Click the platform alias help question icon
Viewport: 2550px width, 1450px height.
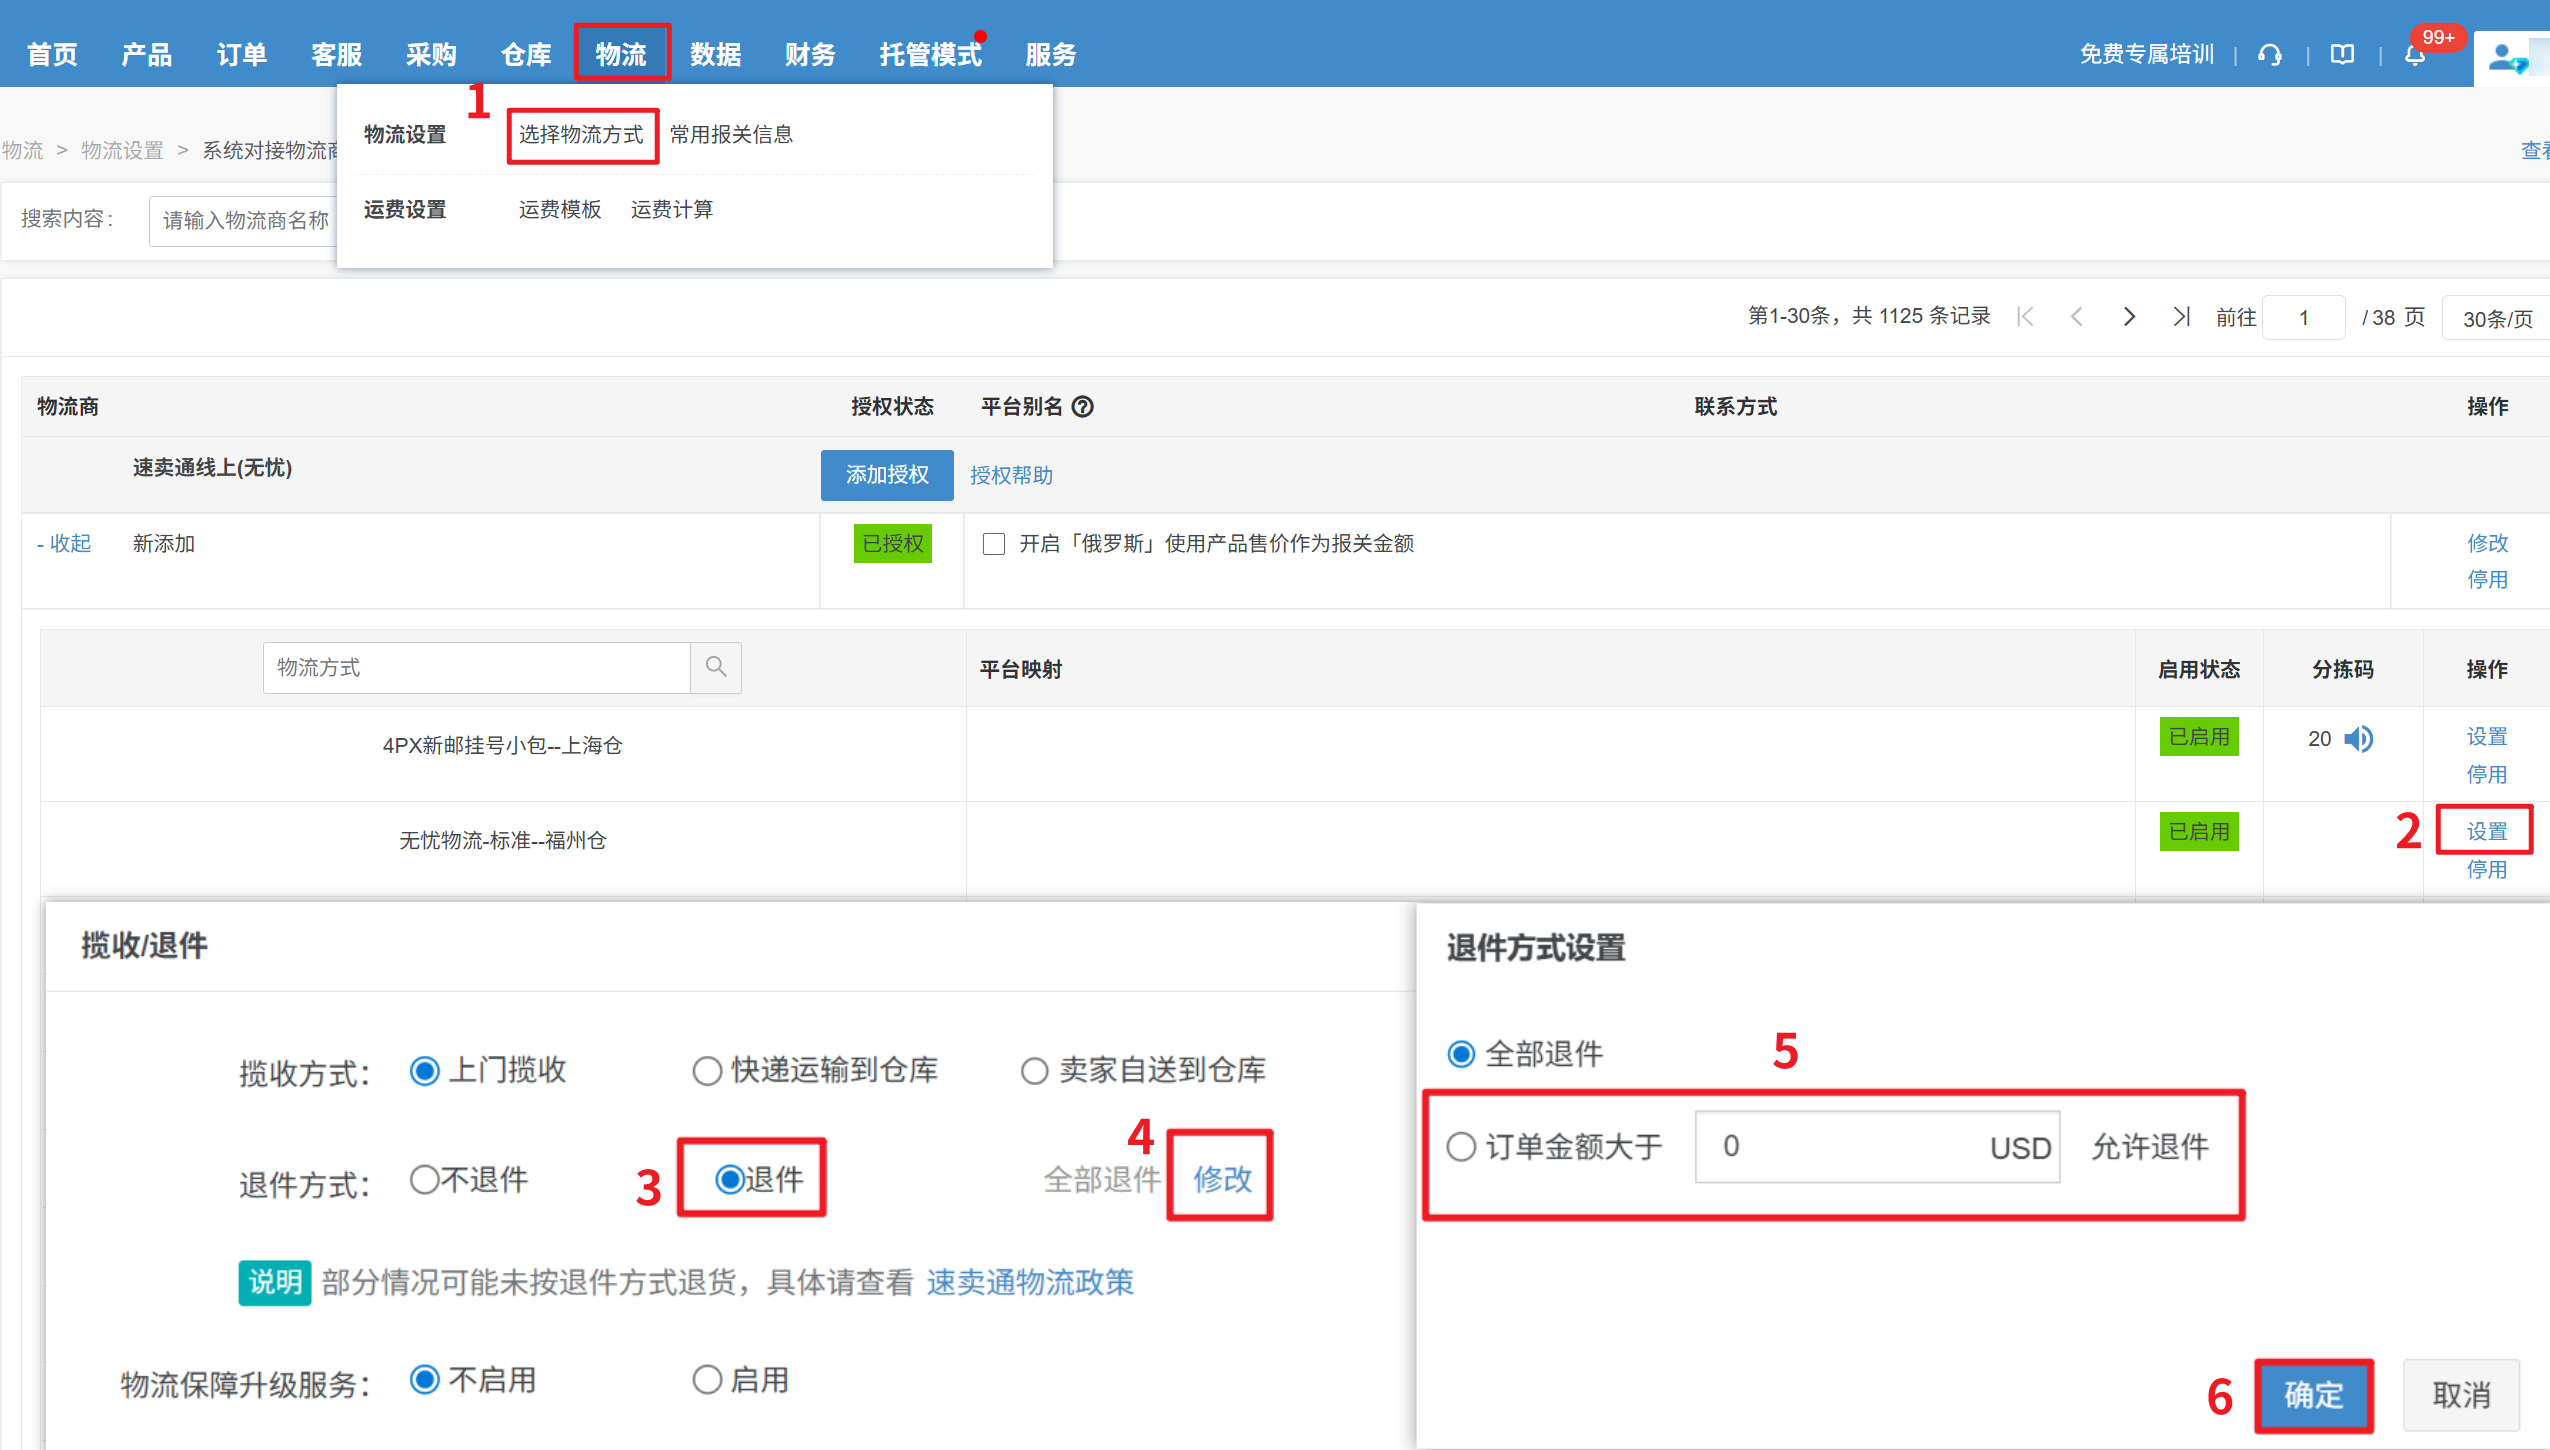click(1082, 407)
